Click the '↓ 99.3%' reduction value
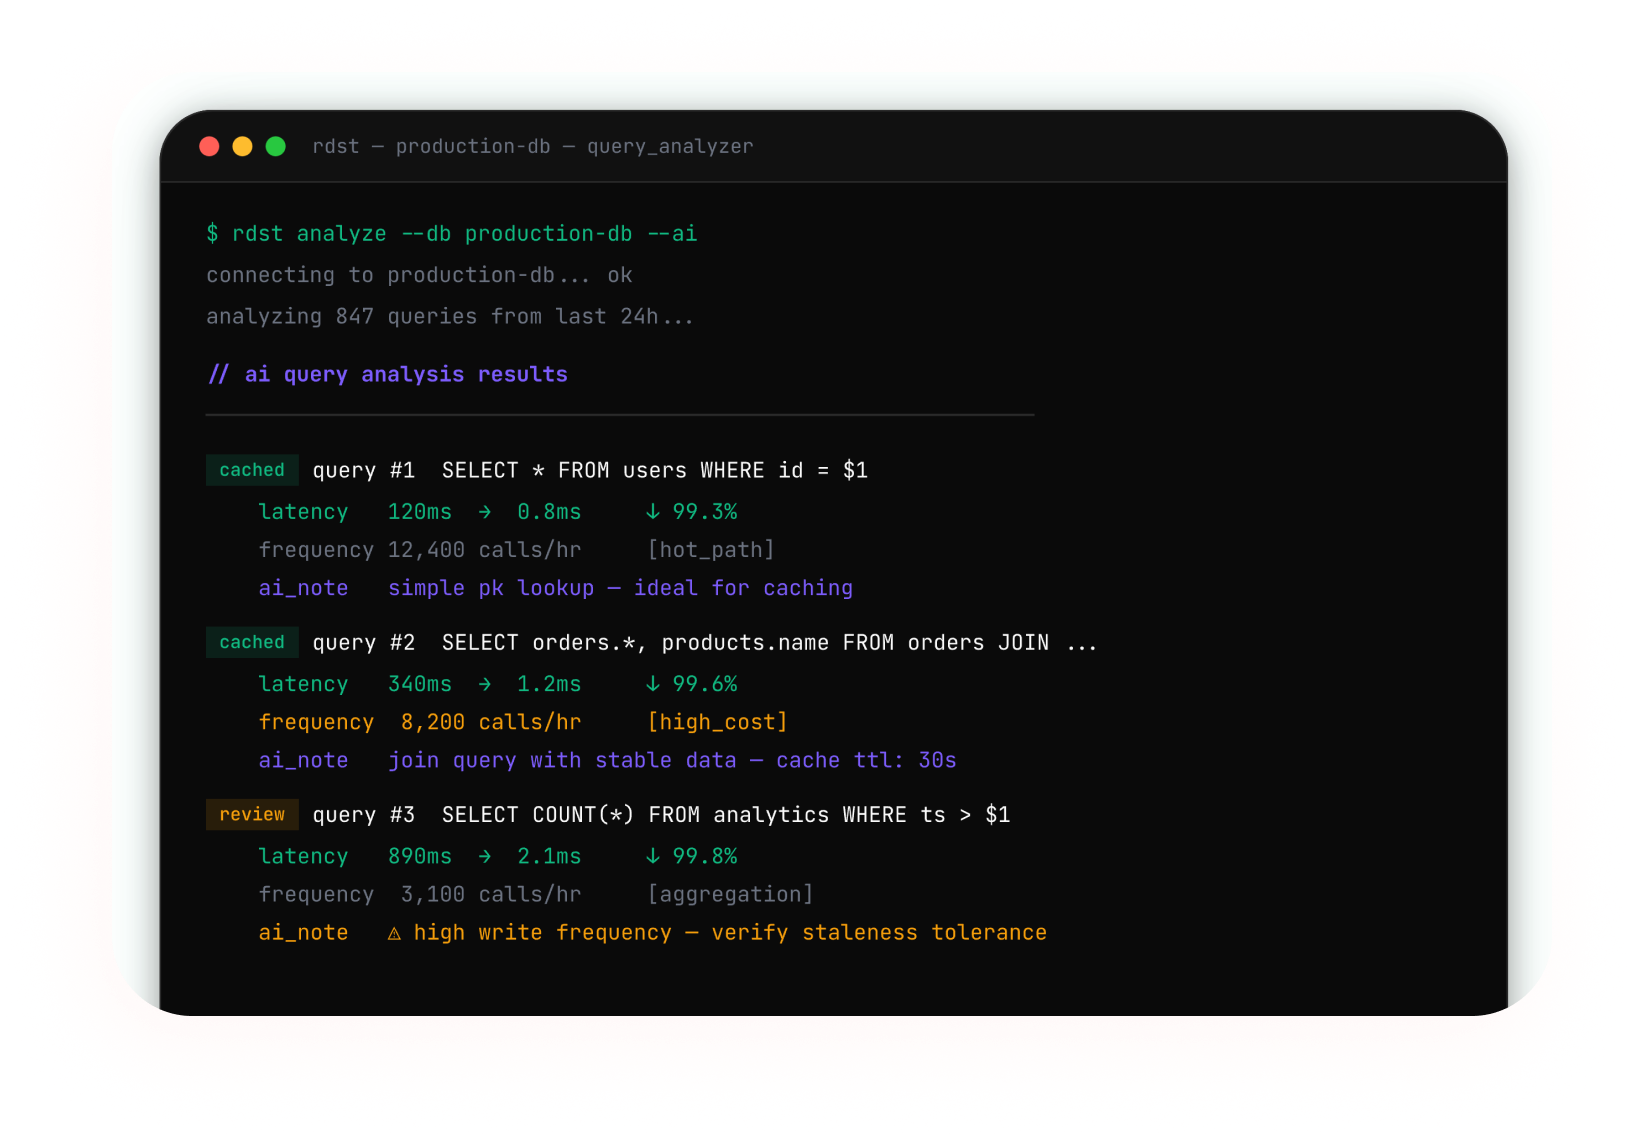This screenshot has height=1136, width=1632. [691, 512]
